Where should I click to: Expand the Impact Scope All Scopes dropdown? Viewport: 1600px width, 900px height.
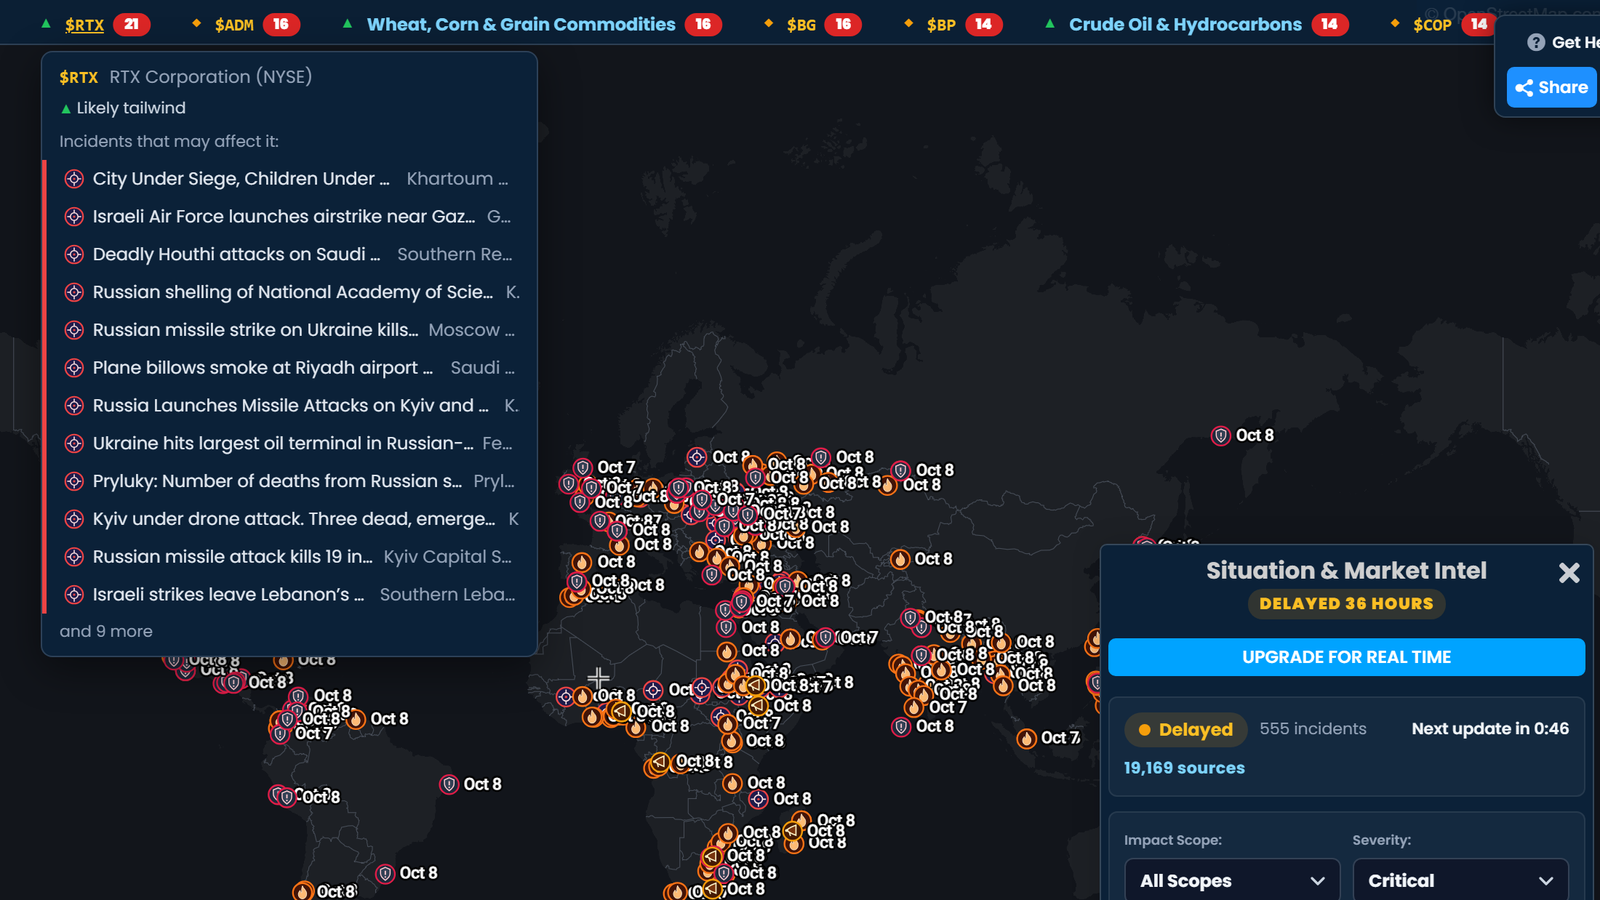[x=1232, y=880]
